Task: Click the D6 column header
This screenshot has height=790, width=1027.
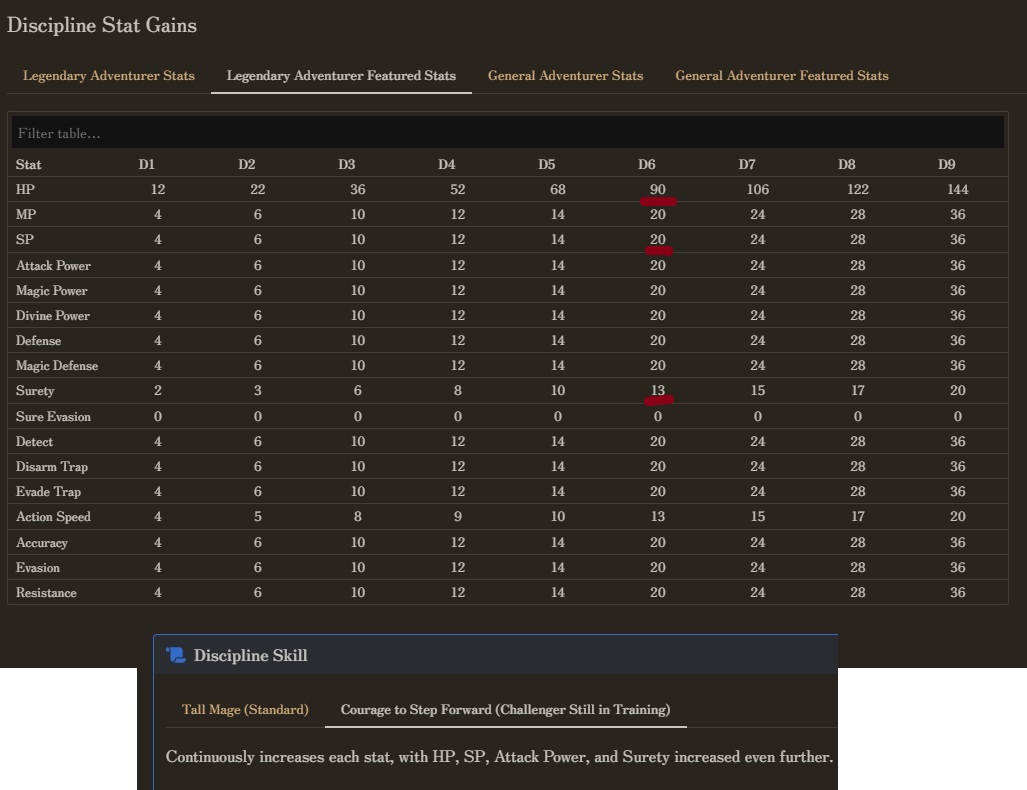Action: click(646, 164)
